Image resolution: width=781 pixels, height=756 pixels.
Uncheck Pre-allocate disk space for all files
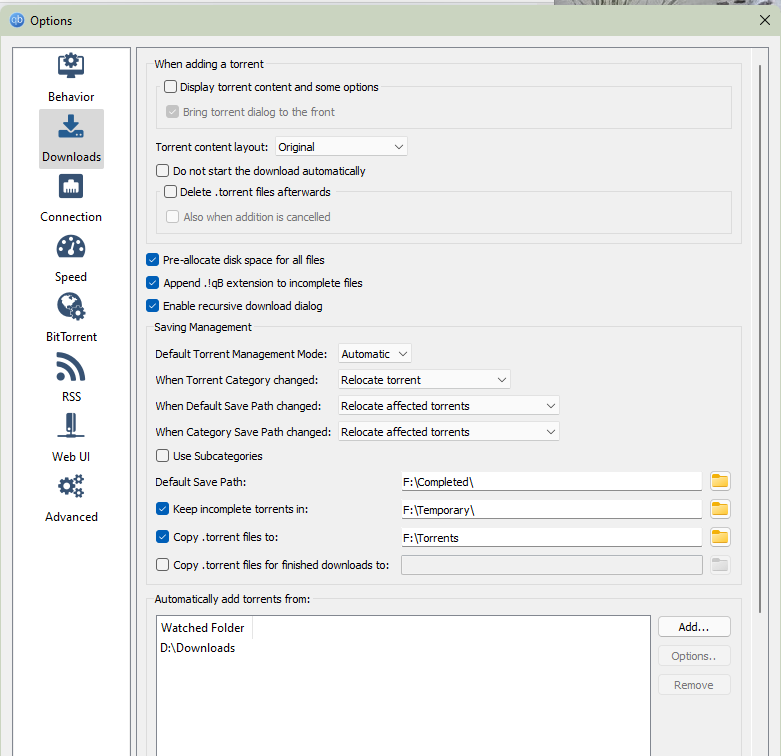(152, 259)
